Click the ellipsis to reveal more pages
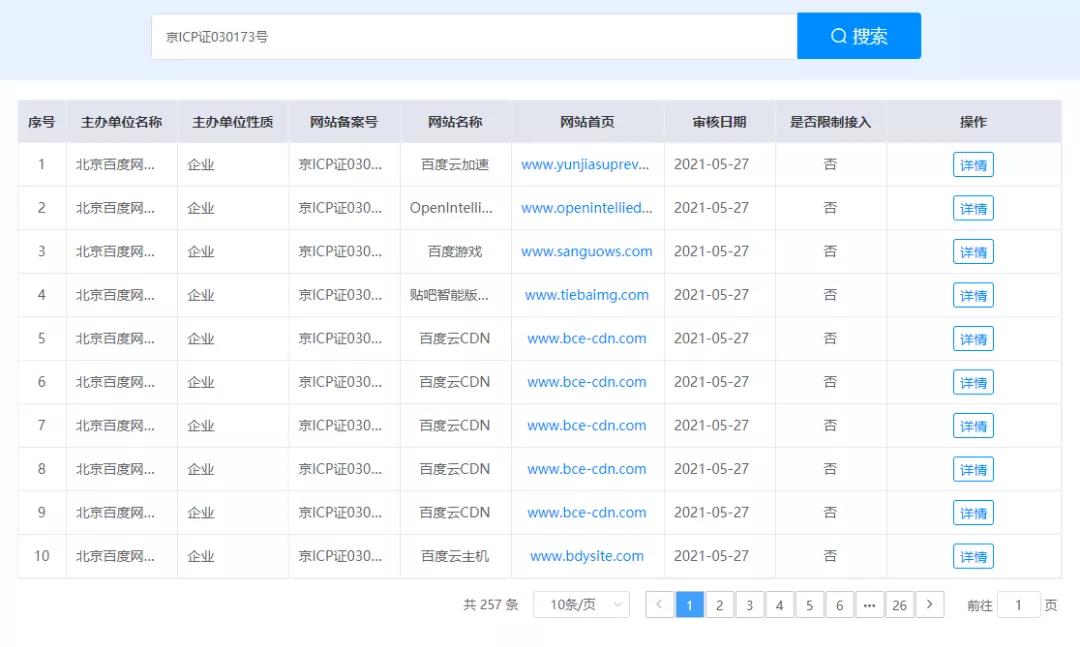Image resolution: width=1080 pixels, height=647 pixels. (869, 604)
